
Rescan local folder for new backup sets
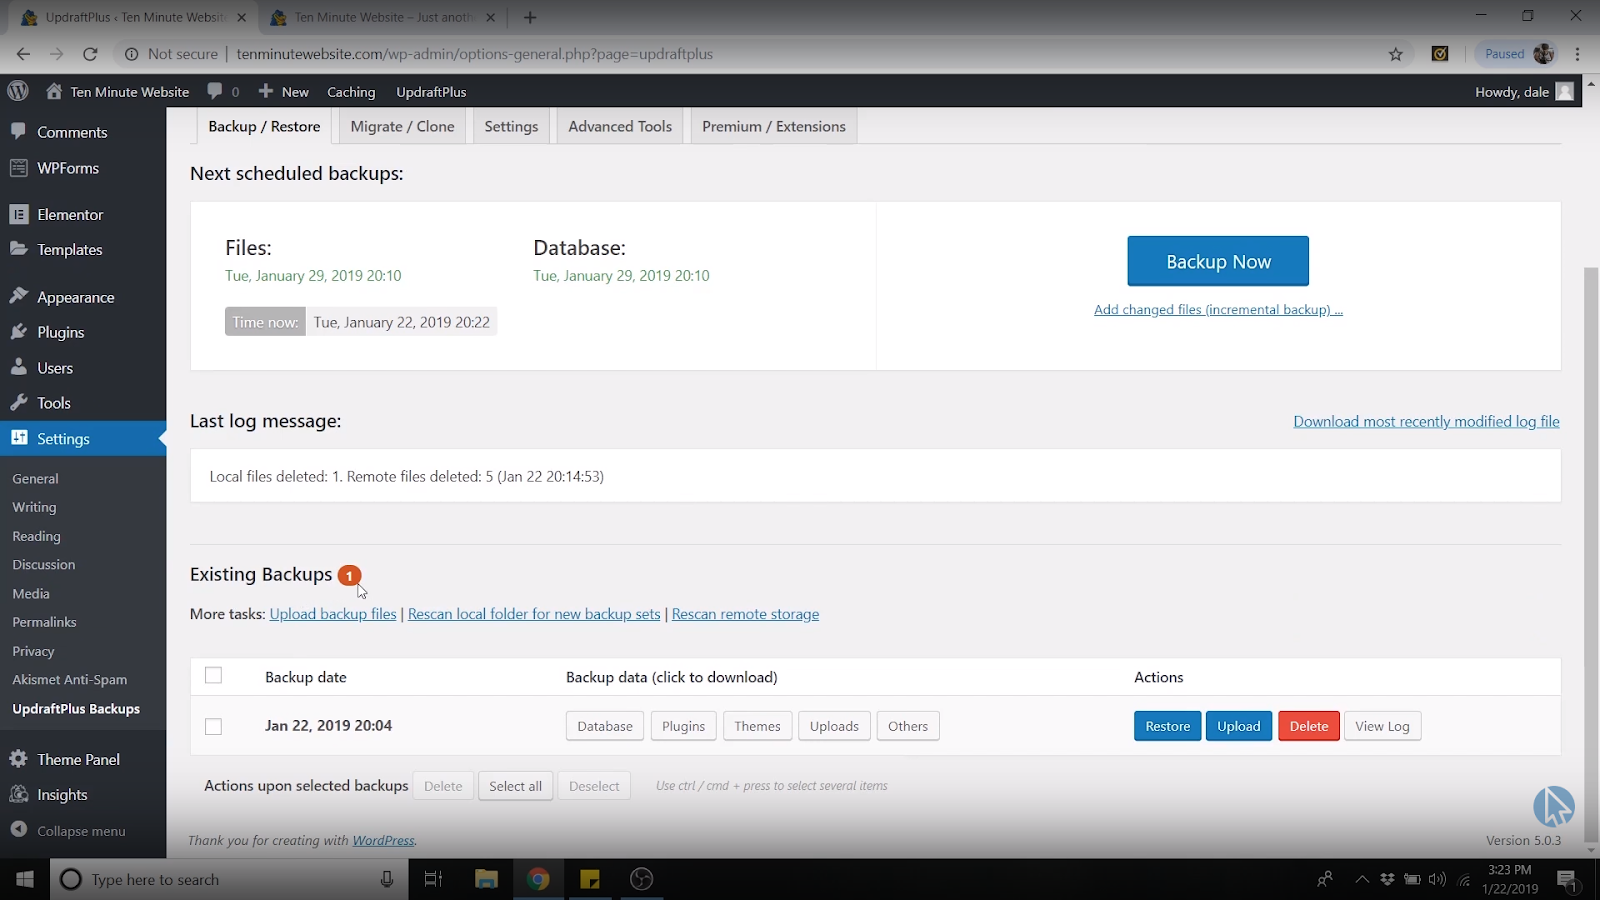coord(534,614)
